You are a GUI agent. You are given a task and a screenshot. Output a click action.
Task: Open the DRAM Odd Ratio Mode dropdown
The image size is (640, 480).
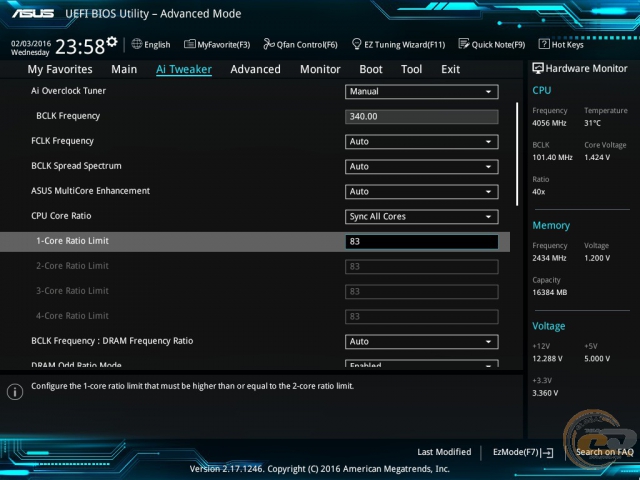click(x=422, y=364)
